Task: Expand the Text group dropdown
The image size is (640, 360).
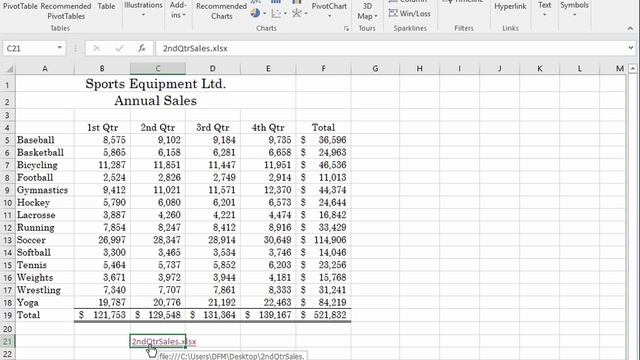Action: click(x=544, y=15)
